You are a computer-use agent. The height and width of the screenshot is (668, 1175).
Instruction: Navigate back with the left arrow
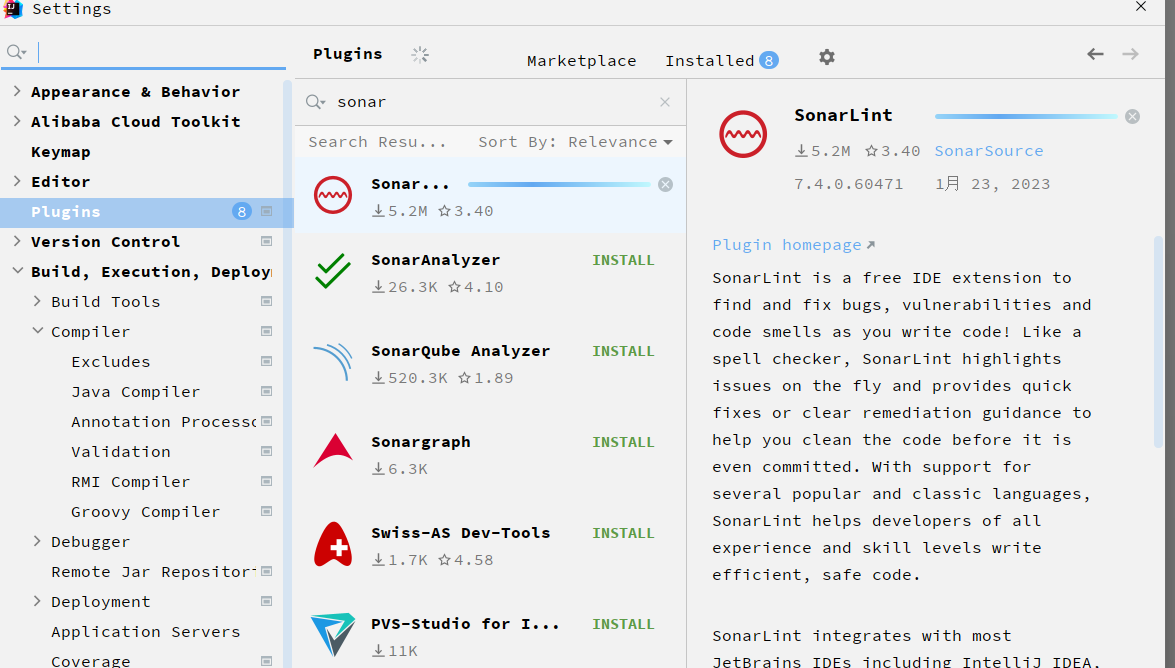(1096, 54)
